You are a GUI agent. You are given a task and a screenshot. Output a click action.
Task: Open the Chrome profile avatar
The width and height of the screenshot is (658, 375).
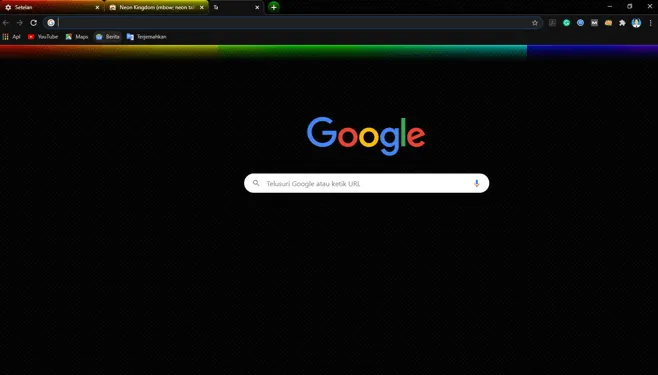point(636,23)
